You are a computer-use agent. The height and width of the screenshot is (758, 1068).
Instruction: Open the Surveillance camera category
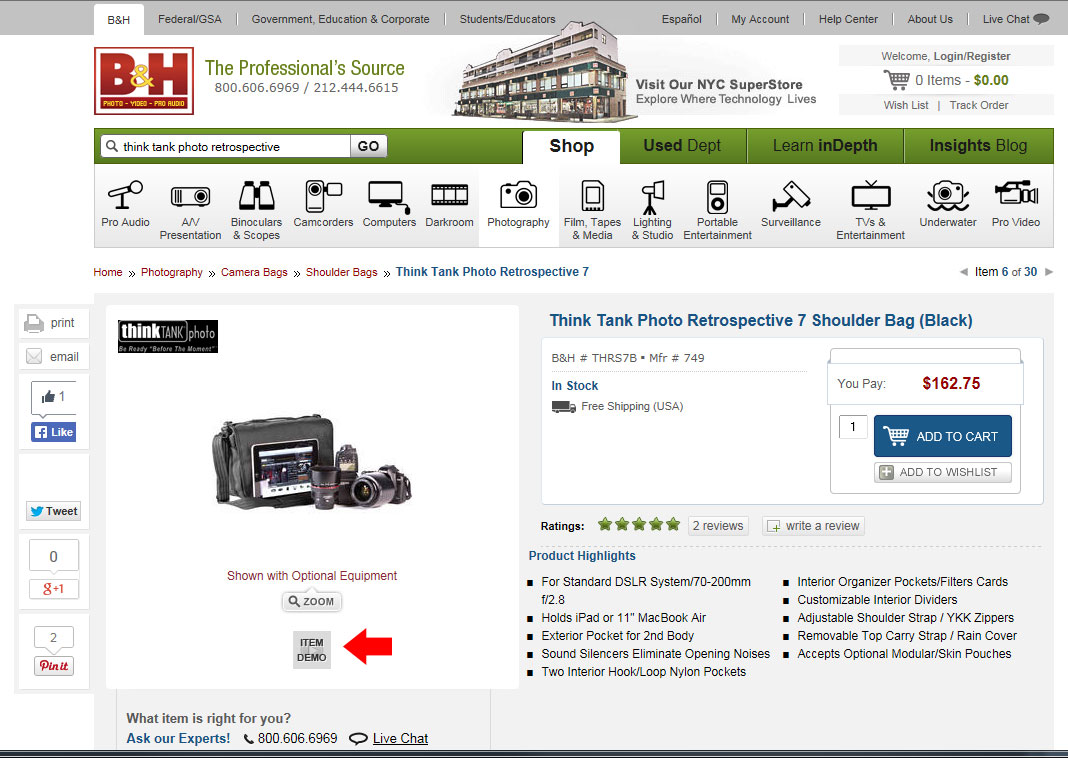pos(791,204)
